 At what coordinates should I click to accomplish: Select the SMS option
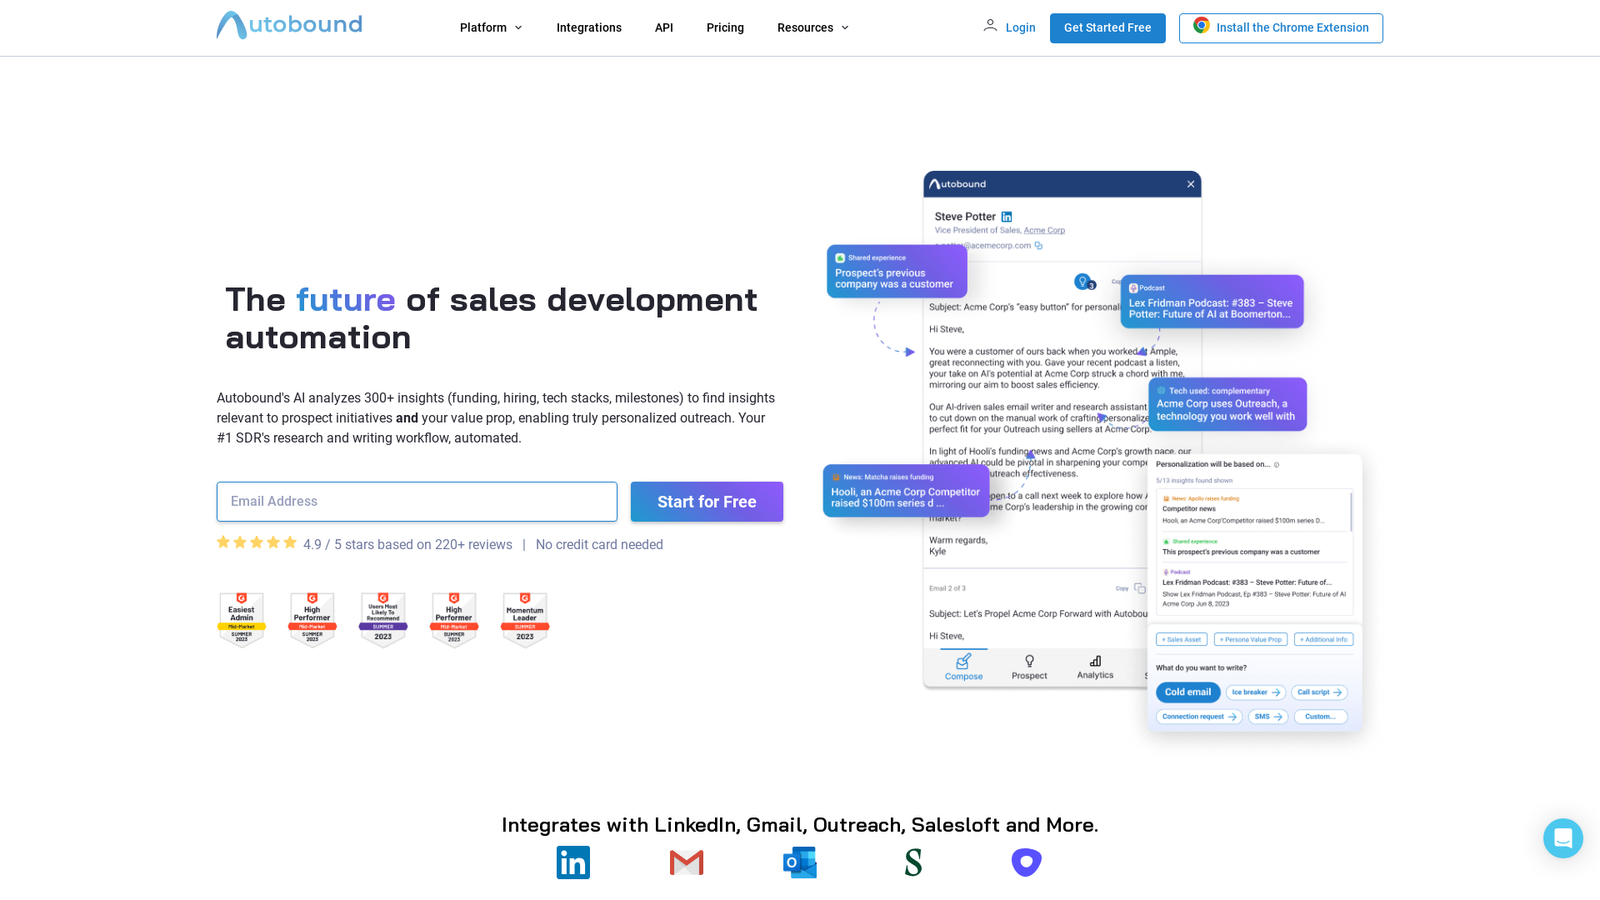click(x=1268, y=717)
